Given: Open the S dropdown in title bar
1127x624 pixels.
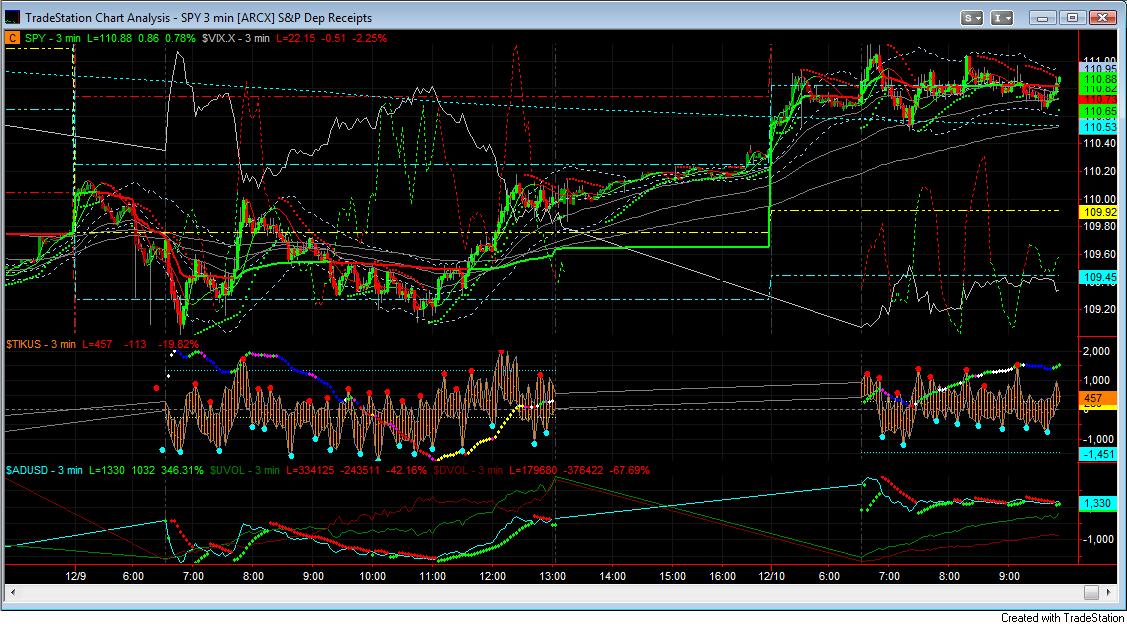Looking at the screenshot, I should 974,17.
